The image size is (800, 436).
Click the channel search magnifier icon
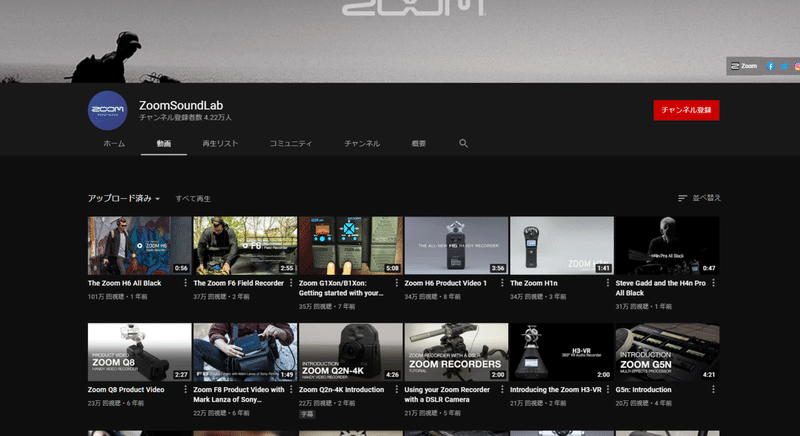click(463, 143)
